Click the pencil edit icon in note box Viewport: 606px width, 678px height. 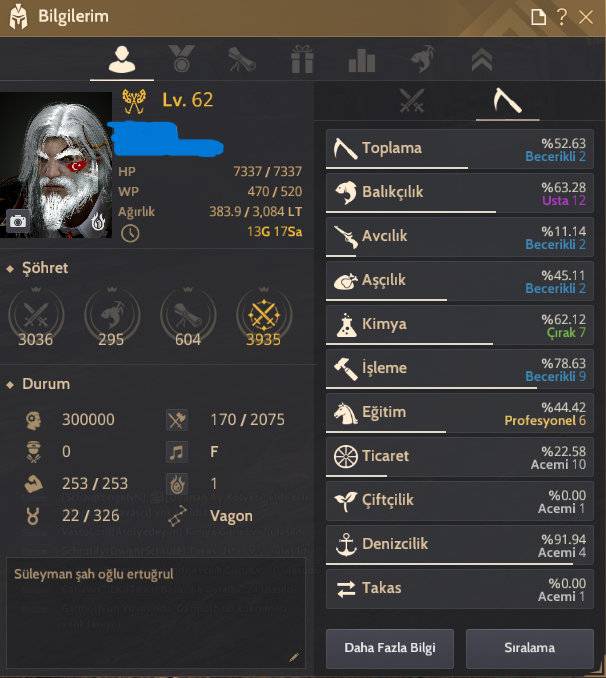point(294,658)
